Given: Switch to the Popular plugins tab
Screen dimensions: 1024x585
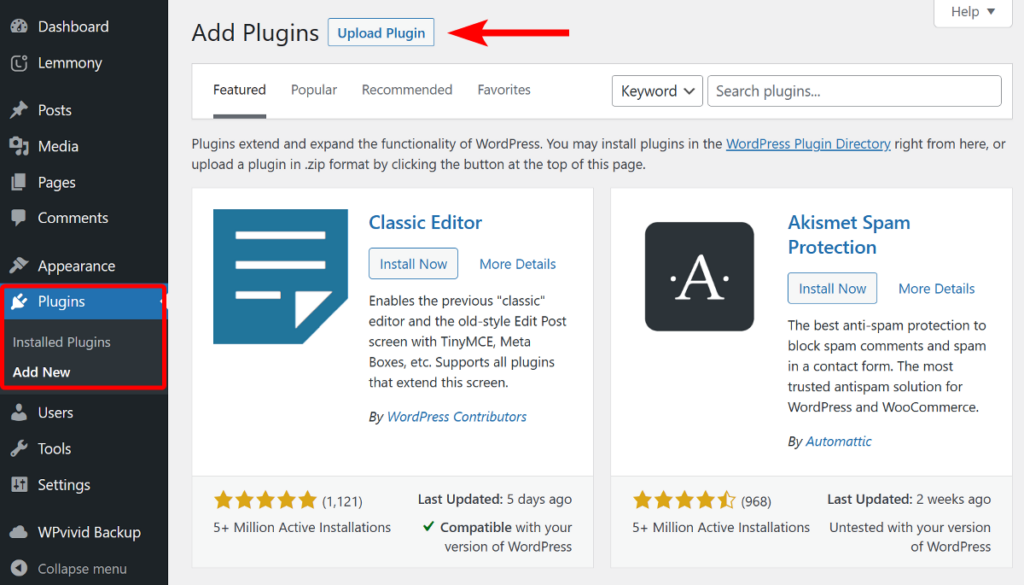Looking at the screenshot, I should (313, 89).
